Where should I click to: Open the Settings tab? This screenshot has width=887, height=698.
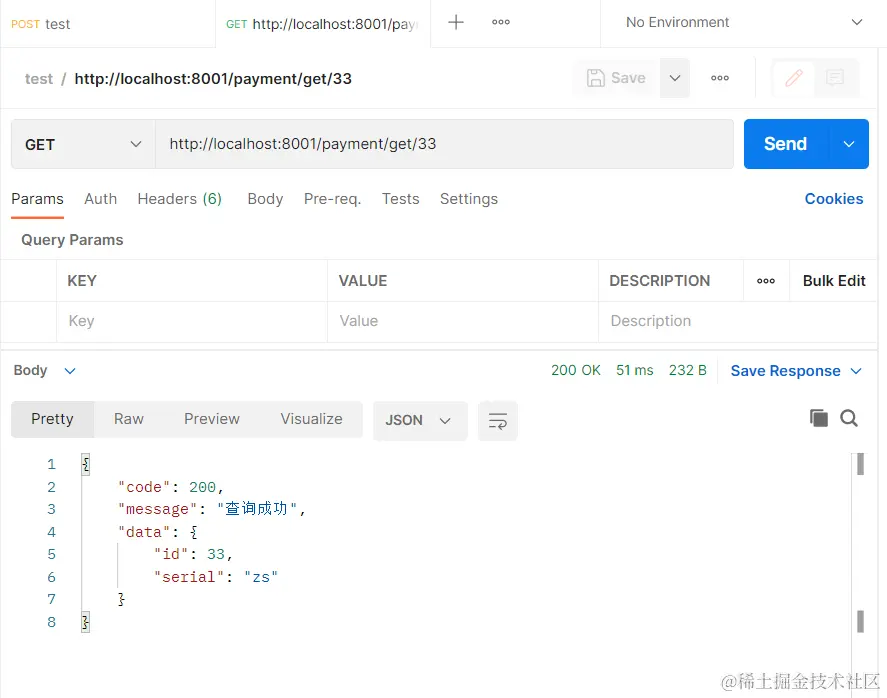click(469, 199)
